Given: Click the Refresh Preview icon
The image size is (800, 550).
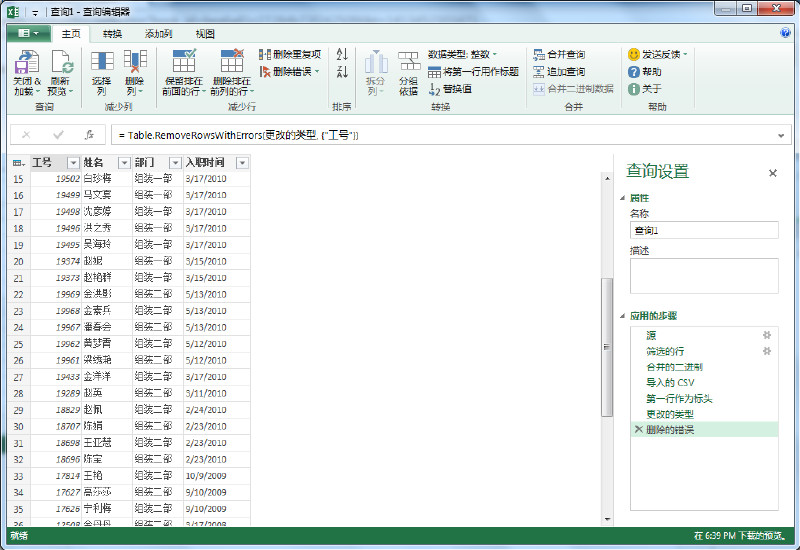Looking at the screenshot, I should pos(61,62).
